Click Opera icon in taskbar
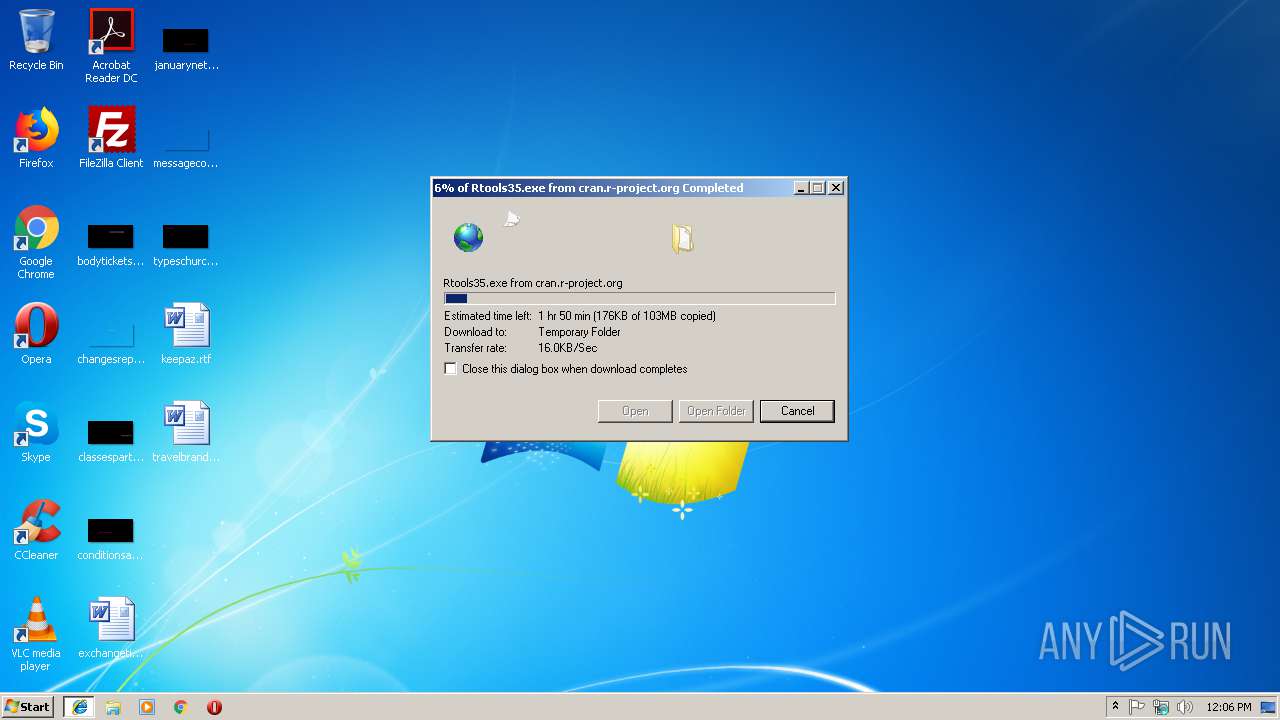 [214, 707]
